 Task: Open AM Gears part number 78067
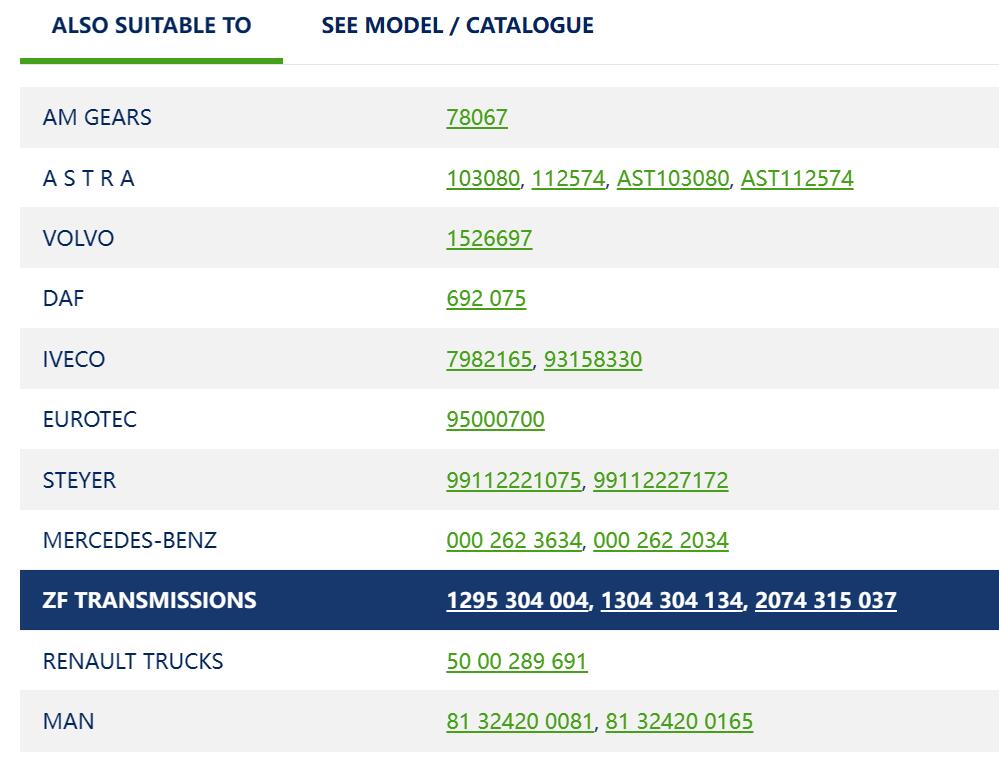(476, 118)
